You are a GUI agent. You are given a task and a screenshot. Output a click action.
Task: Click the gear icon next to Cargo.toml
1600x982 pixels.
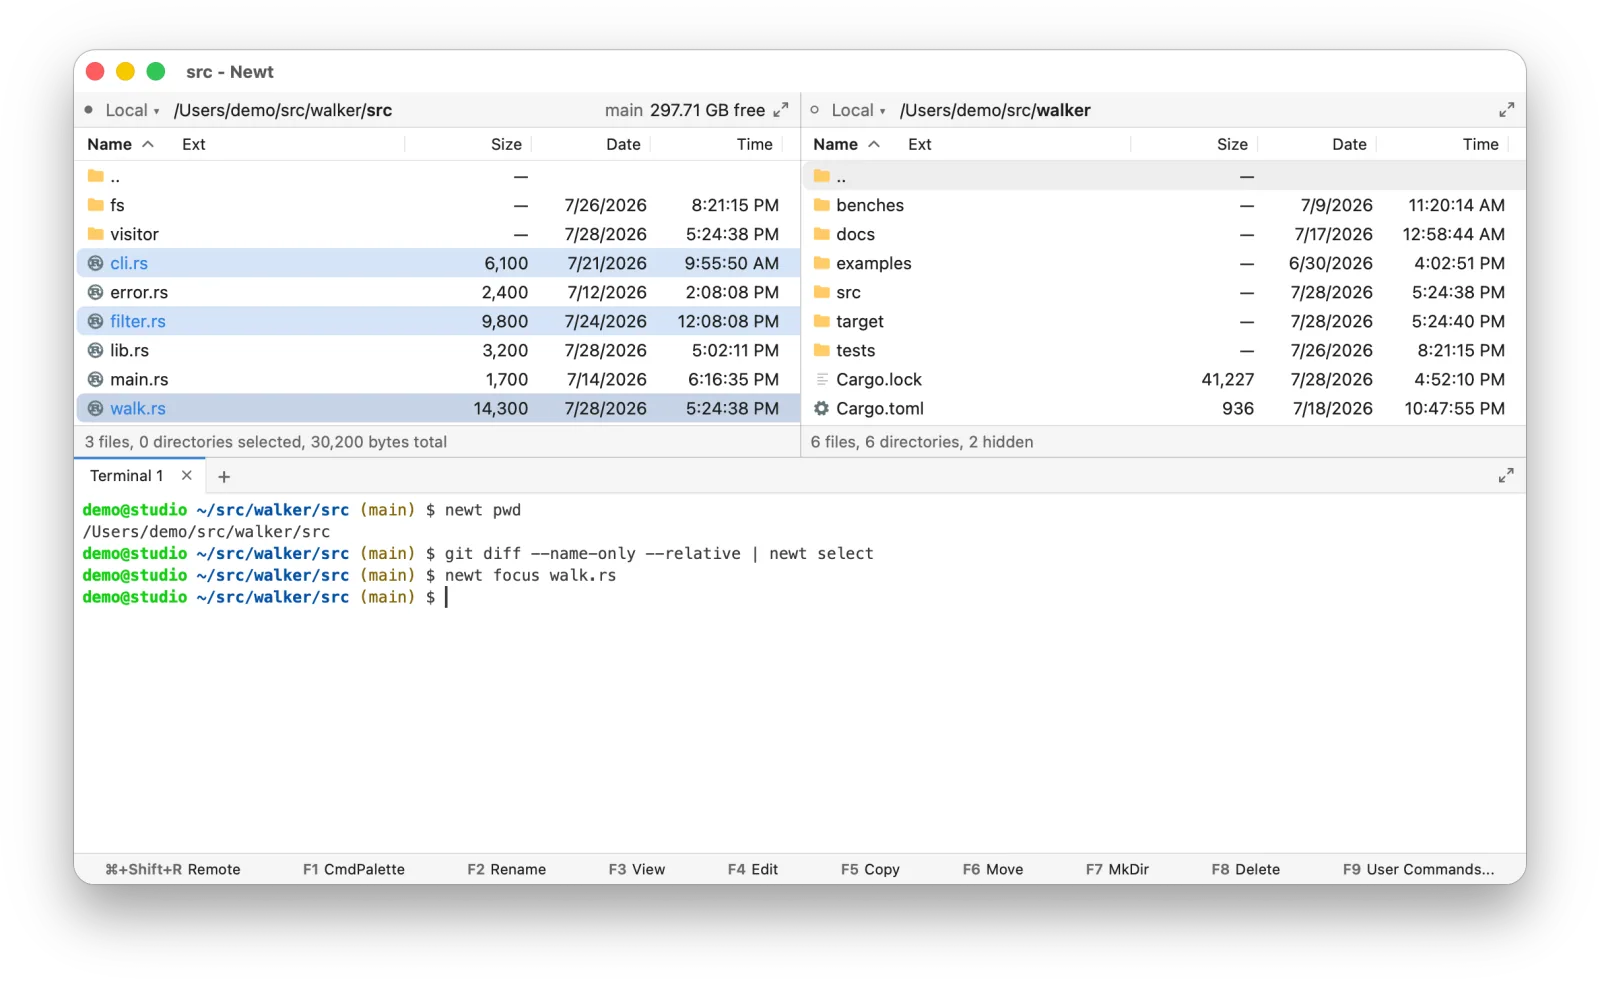pyautogui.click(x=821, y=408)
